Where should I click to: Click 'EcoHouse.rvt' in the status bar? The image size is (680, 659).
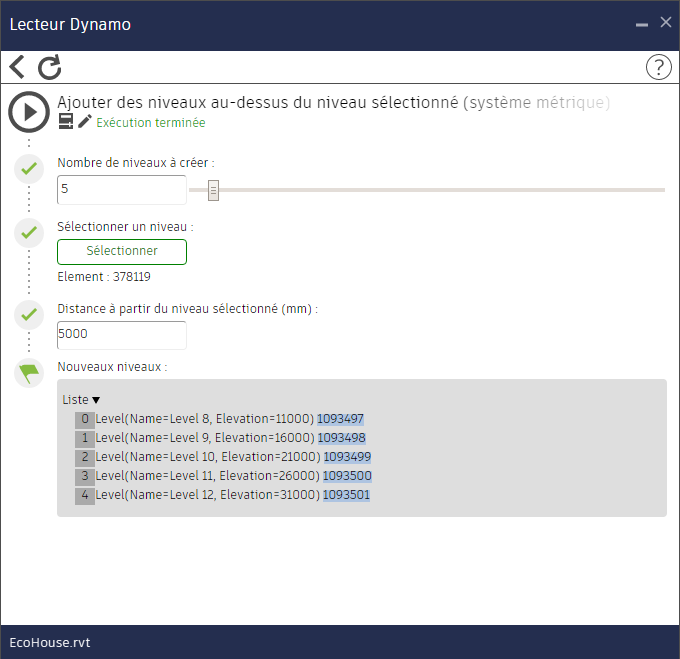pos(50,643)
